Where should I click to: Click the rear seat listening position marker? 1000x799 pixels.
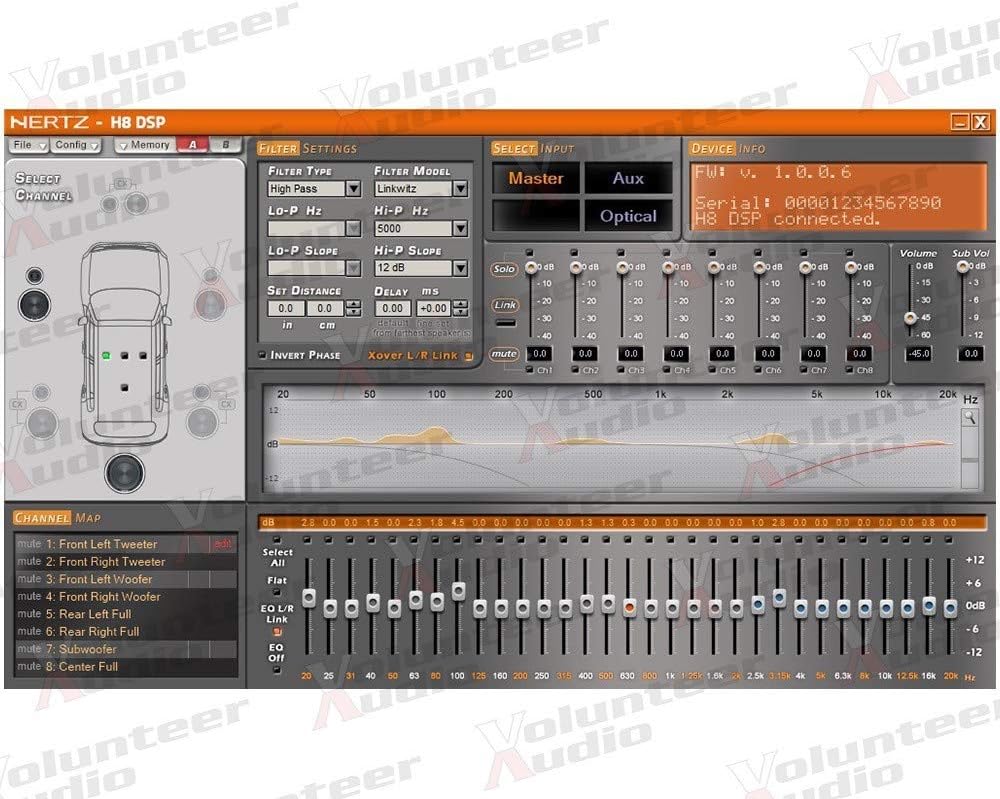124,387
